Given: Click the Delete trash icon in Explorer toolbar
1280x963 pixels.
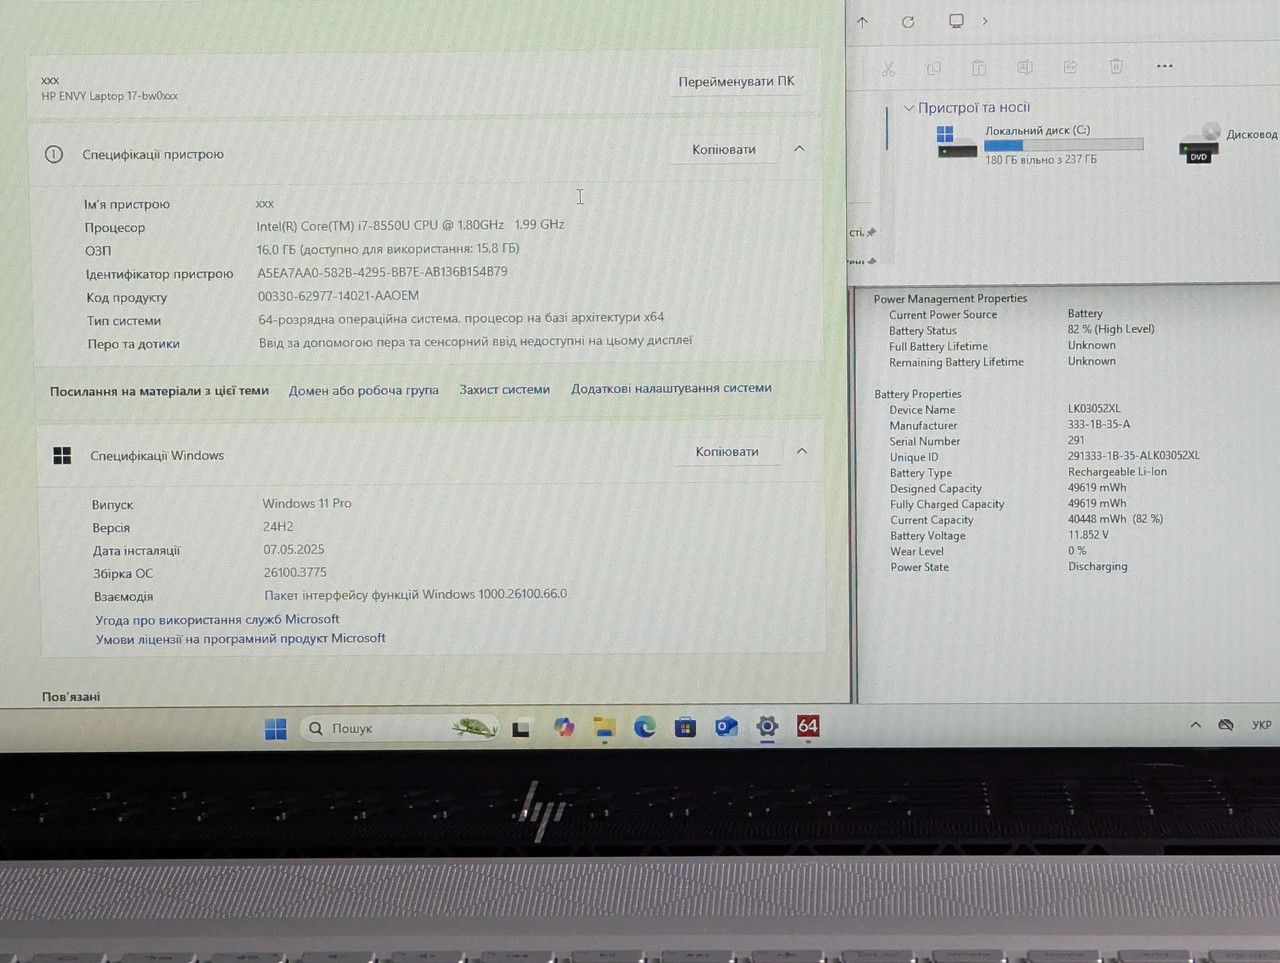Looking at the screenshot, I should coord(1116,66).
